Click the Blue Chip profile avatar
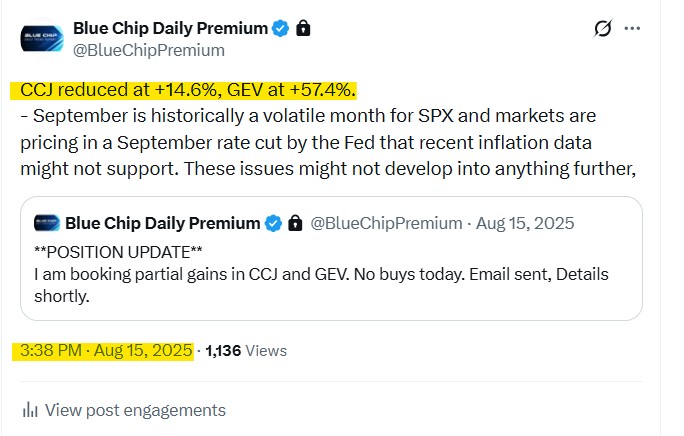Image resolution: width=684 pixels, height=436 pixels. pos(42,38)
